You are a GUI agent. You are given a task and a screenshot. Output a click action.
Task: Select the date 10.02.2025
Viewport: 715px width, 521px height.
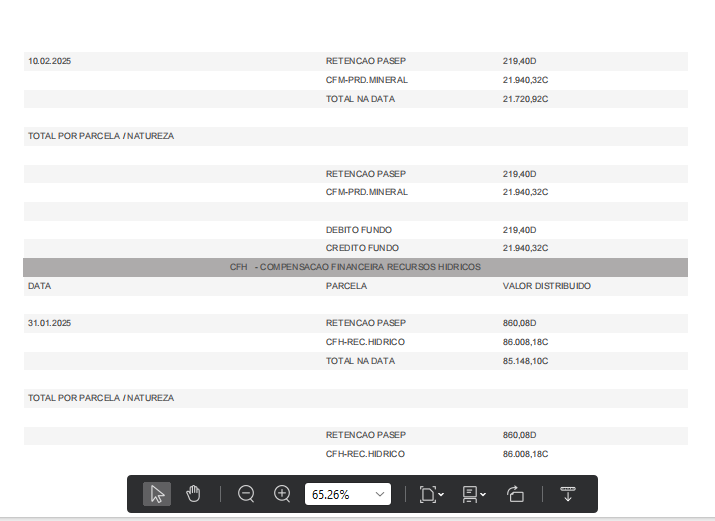tap(49, 61)
